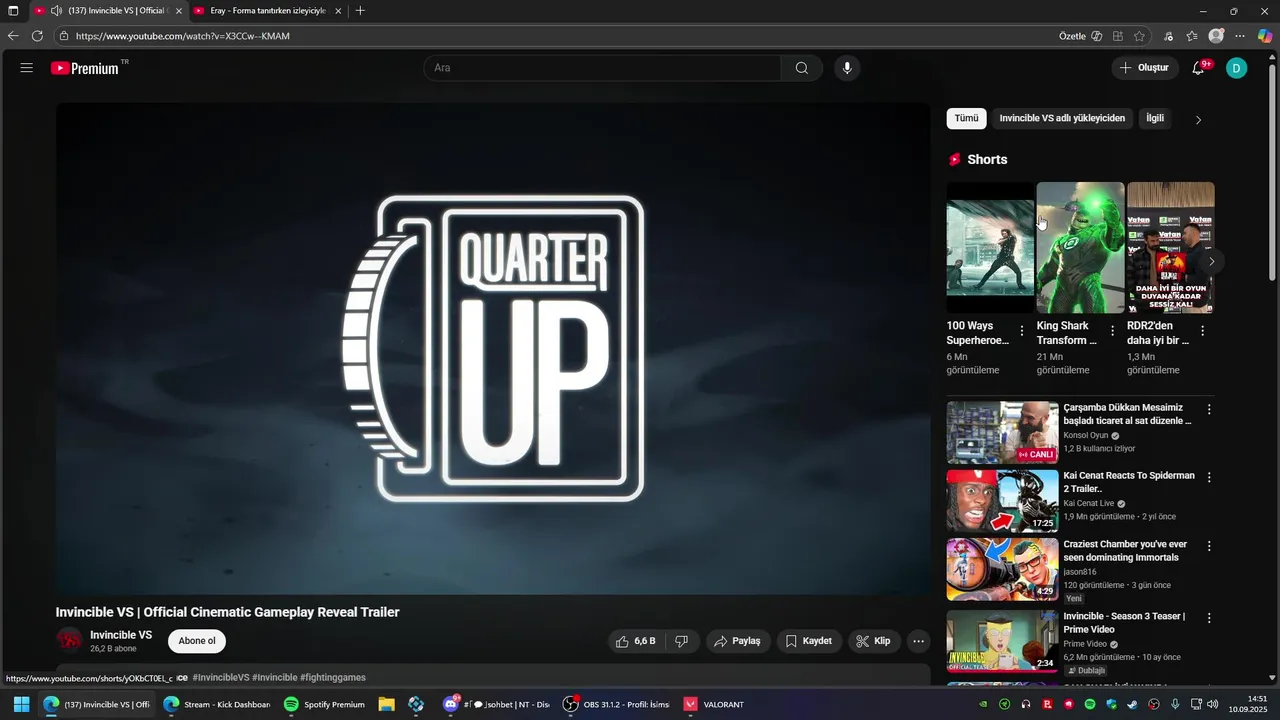Screen dimensions: 1280x720
Task: Open the Invincible VS channel name link
Action: tap(121, 635)
